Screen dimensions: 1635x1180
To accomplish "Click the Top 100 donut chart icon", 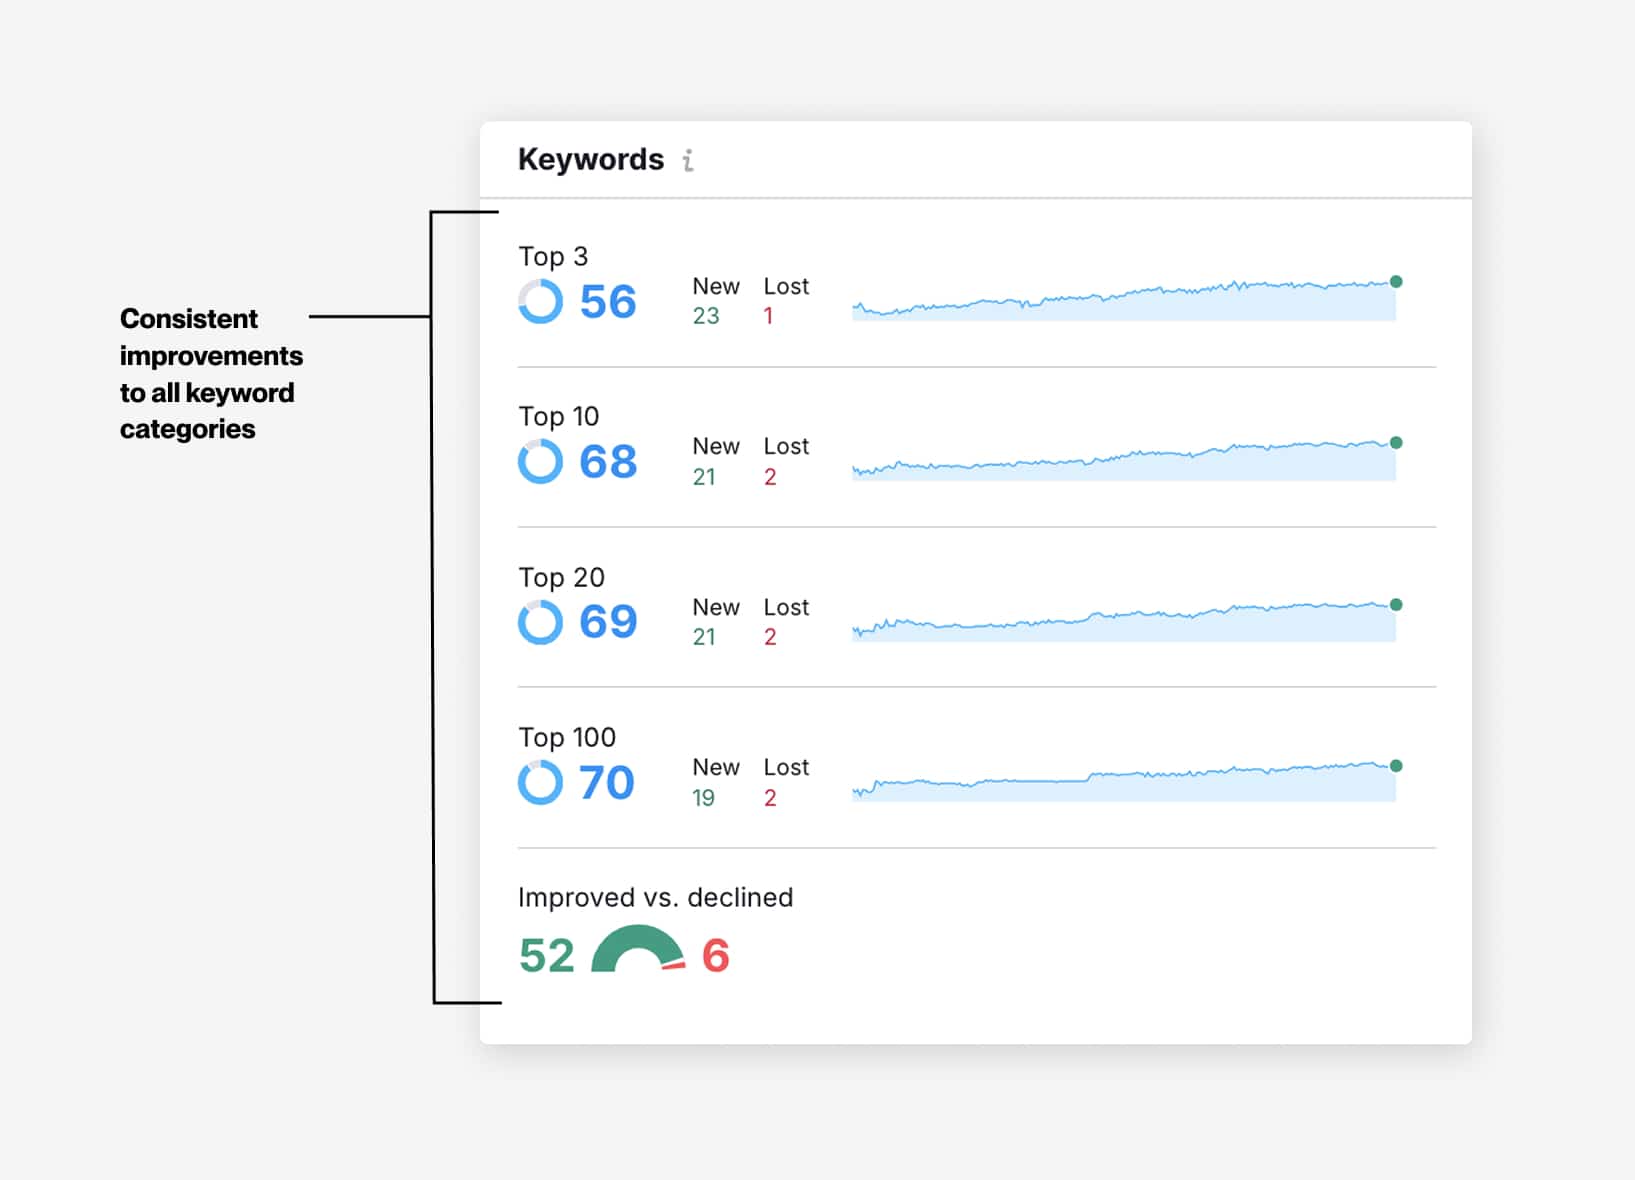I will 540,782.
